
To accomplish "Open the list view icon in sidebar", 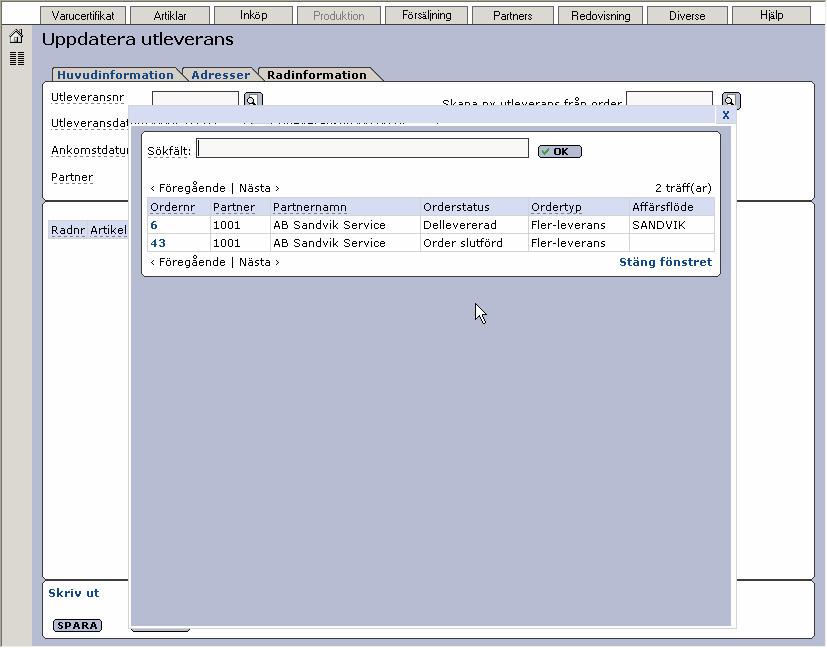I will [x=17, y=59].
